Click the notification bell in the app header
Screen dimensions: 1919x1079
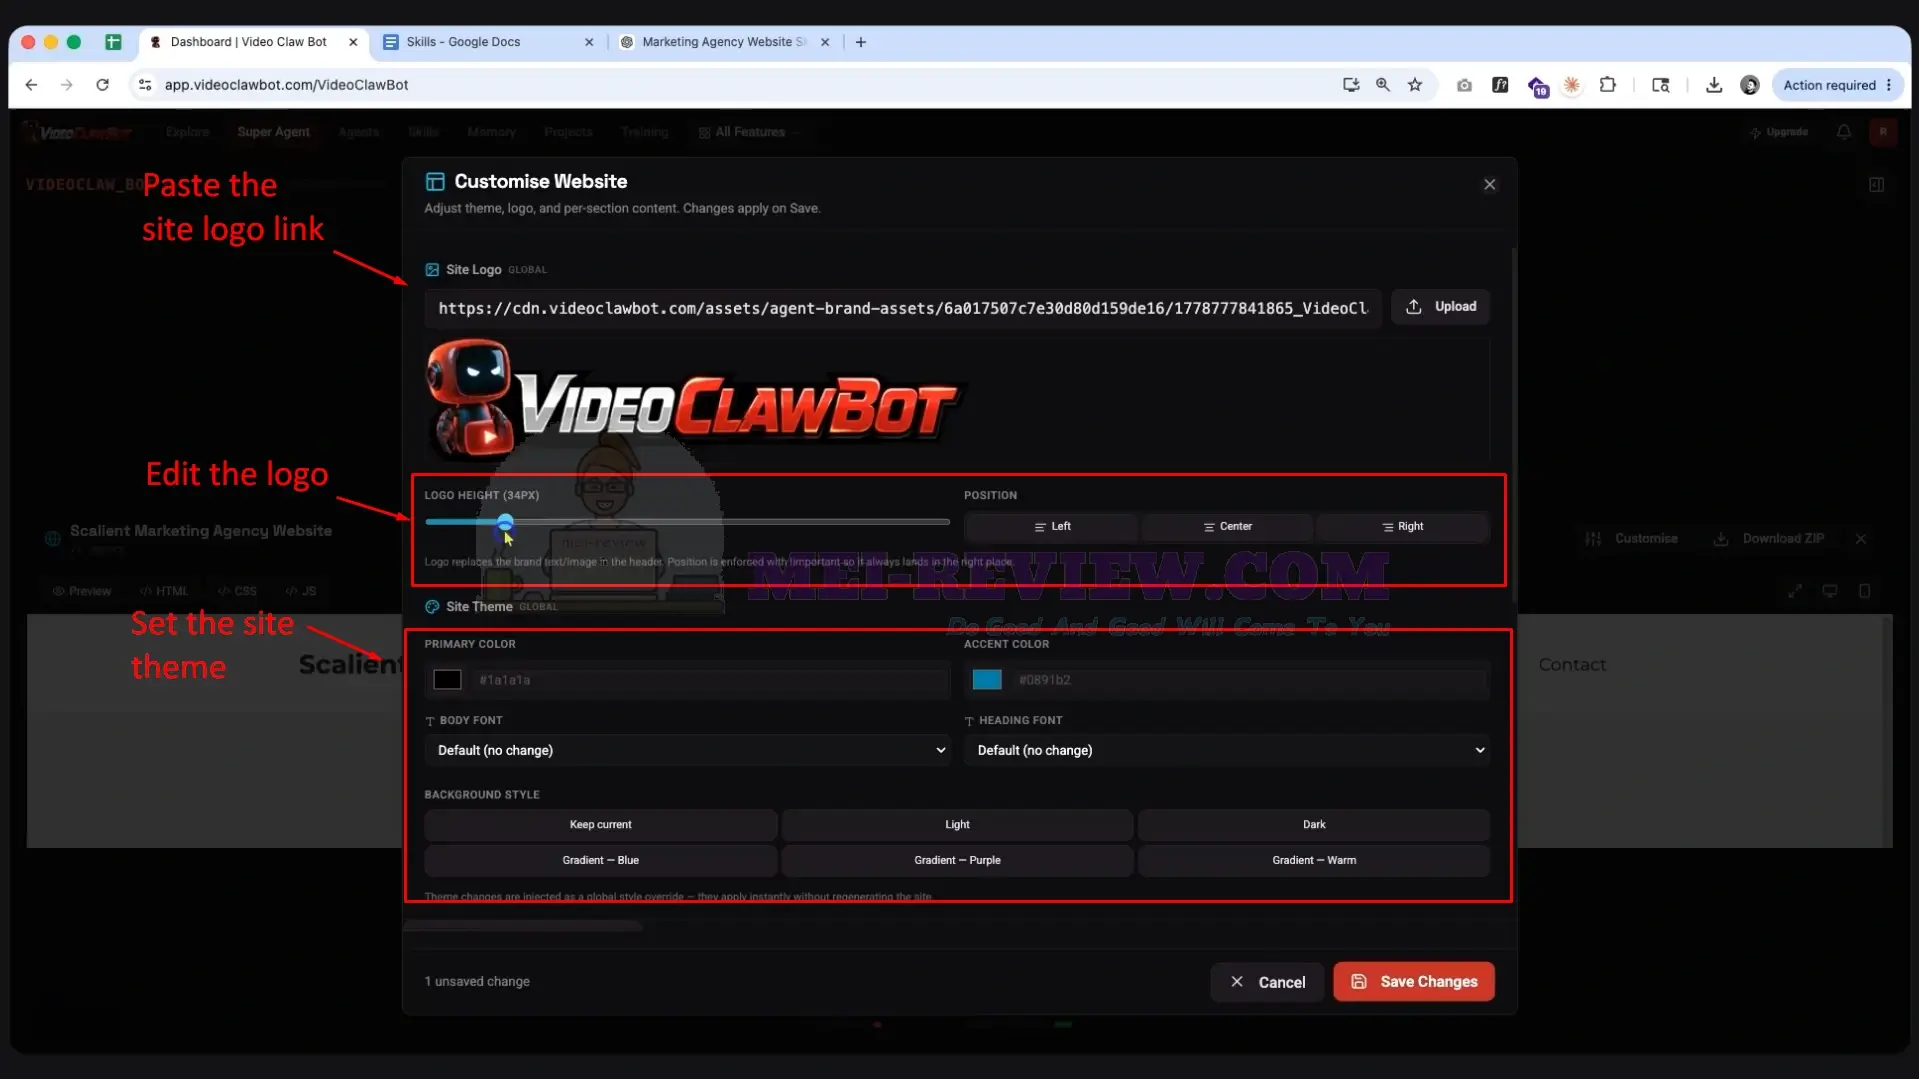(1844, 132)
